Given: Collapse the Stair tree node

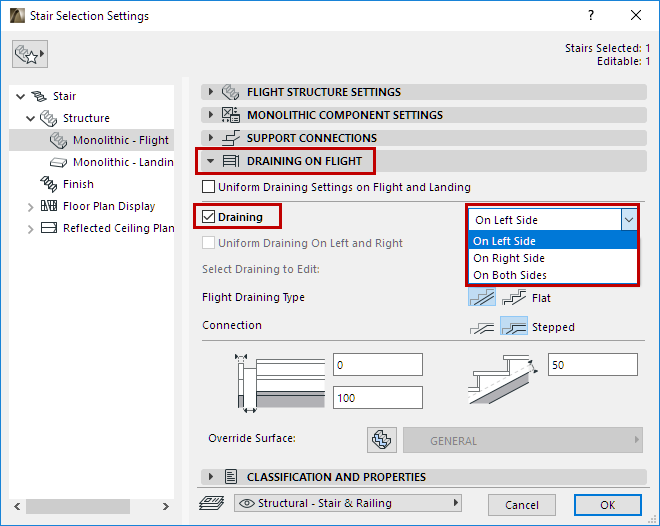Looking at the screenshot, I should [x=20, y=96].
